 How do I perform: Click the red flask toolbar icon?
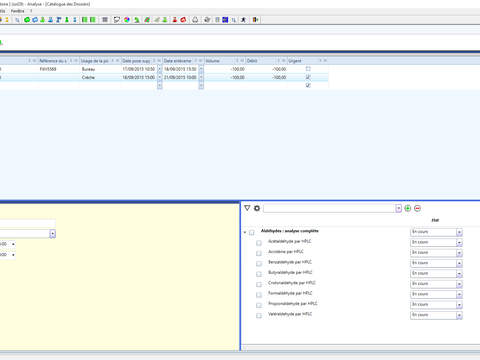[174, 20]
